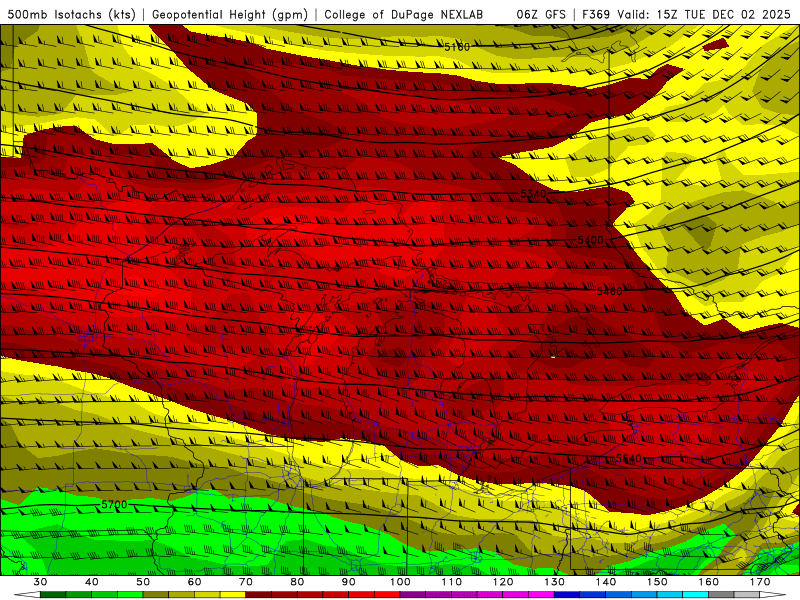Click the 50 value on the color scale
The height and width of the screenshot is (600, 800).
pos(143,582)
